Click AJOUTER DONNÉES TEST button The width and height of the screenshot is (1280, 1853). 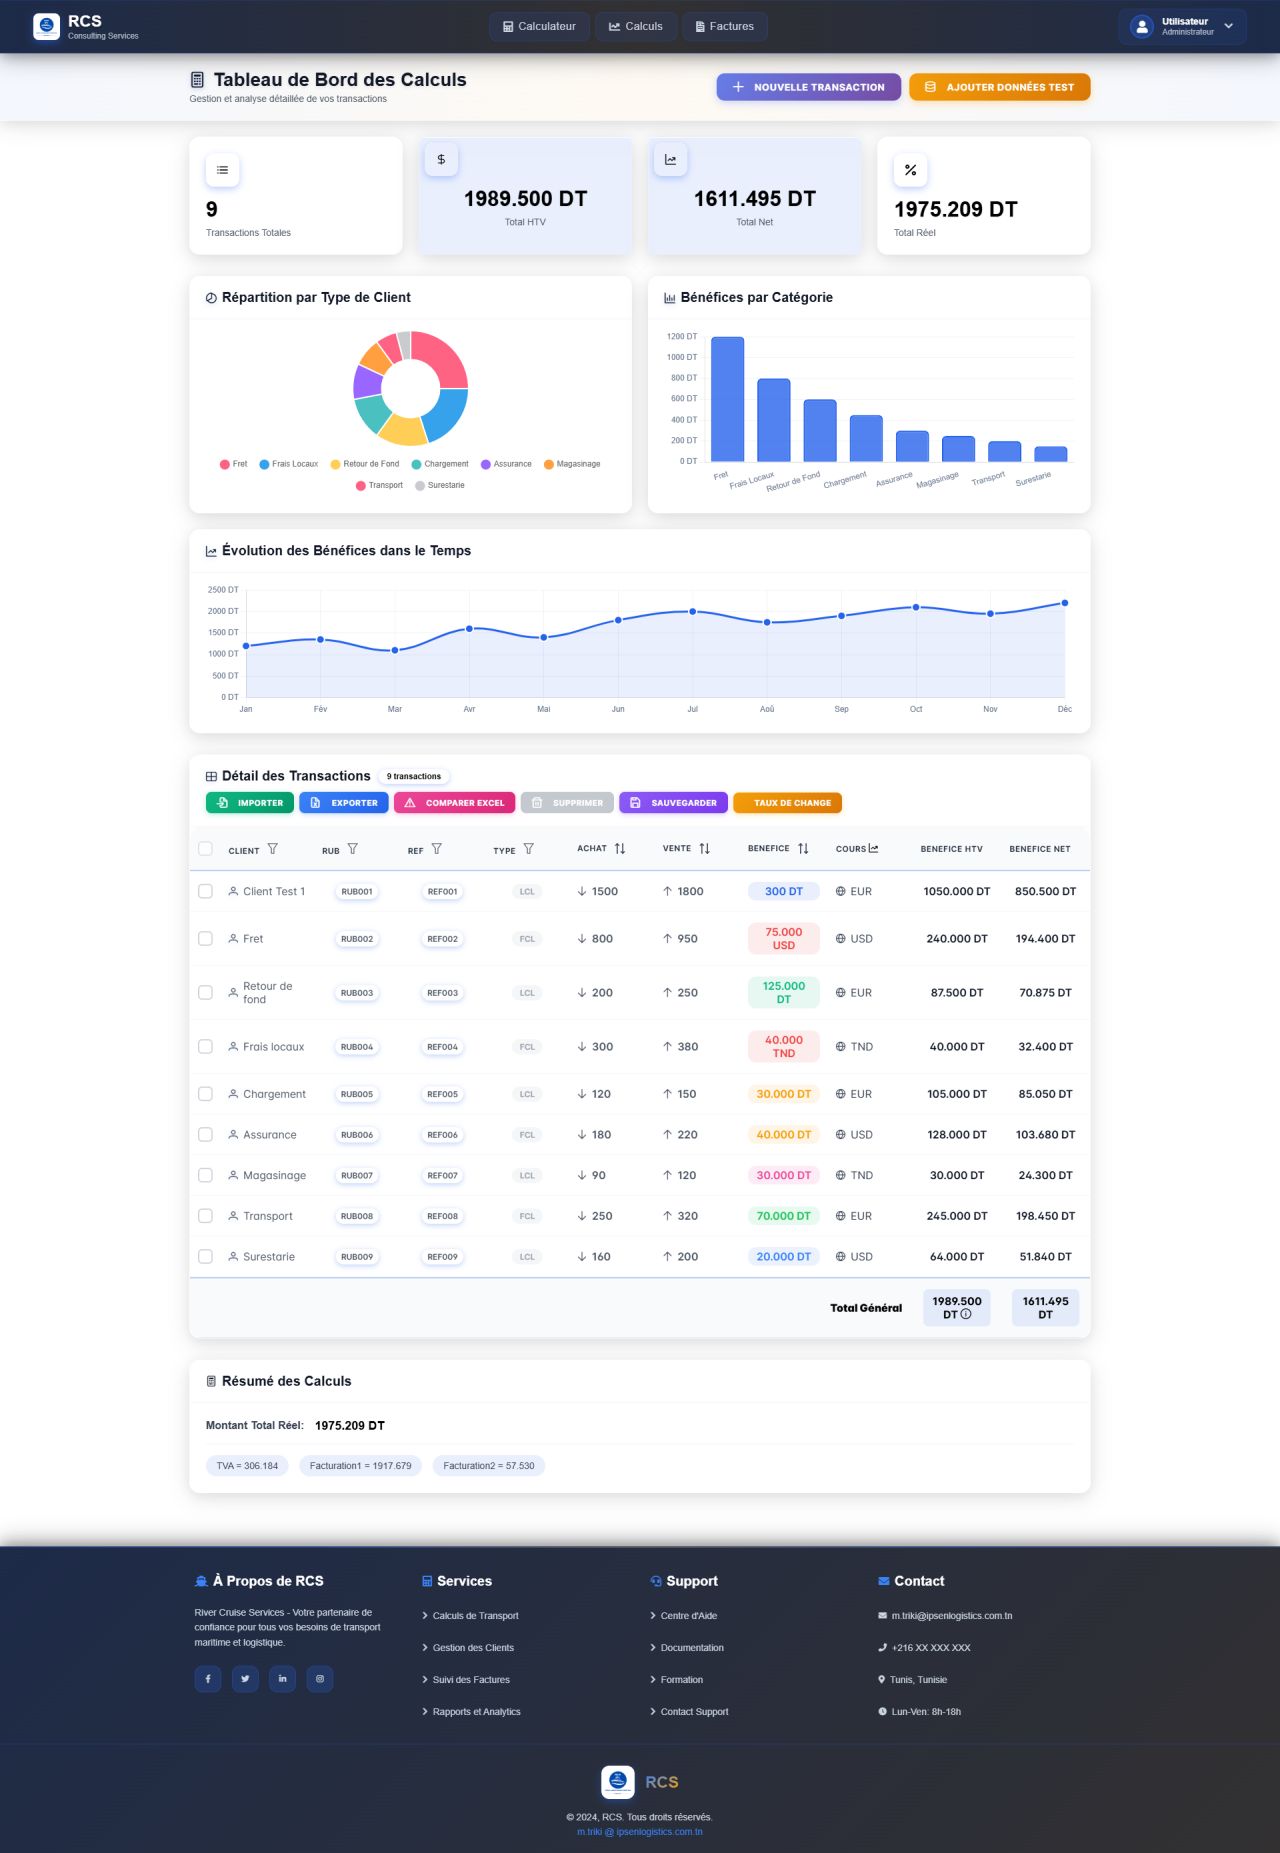point(1000,87)
